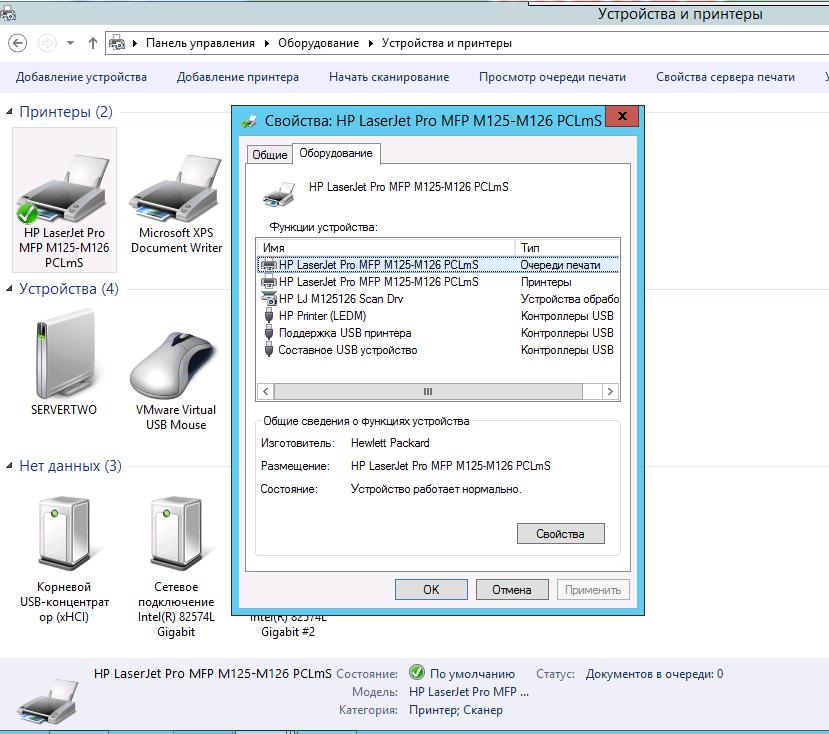Expand the breadcrumb arrow after Панель управления
Viewport: 829px width, 734px height.
[266, 43]
